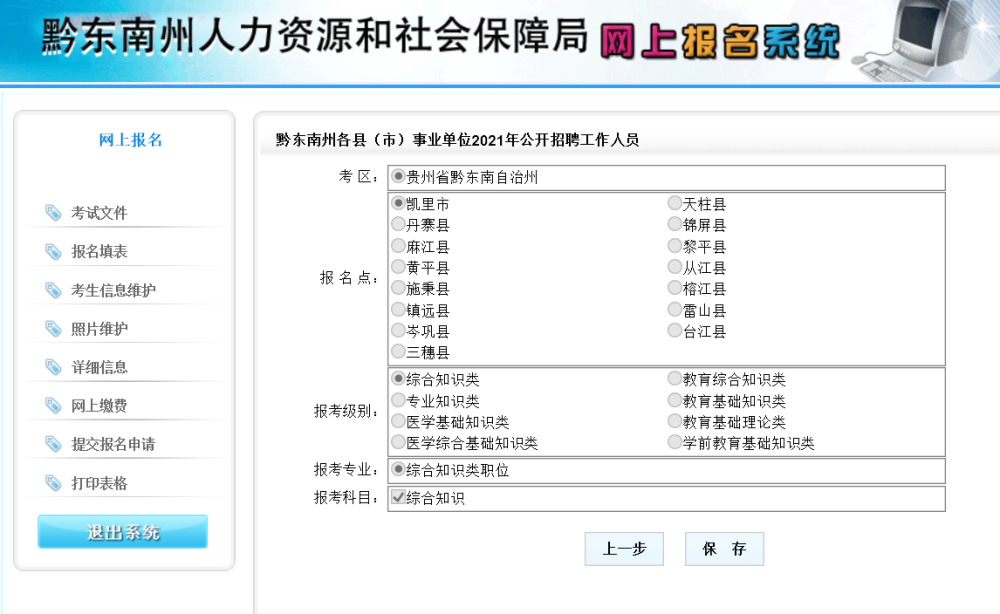Click the tag icon beside 考试文件
The width and height of the screenshot is (1000, 614).
(x=53, y=212)
